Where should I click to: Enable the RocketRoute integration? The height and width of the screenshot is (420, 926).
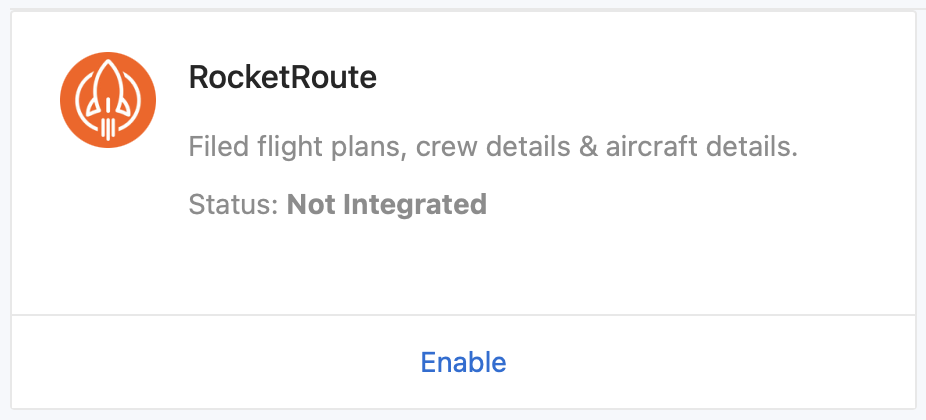click(463, 362)
